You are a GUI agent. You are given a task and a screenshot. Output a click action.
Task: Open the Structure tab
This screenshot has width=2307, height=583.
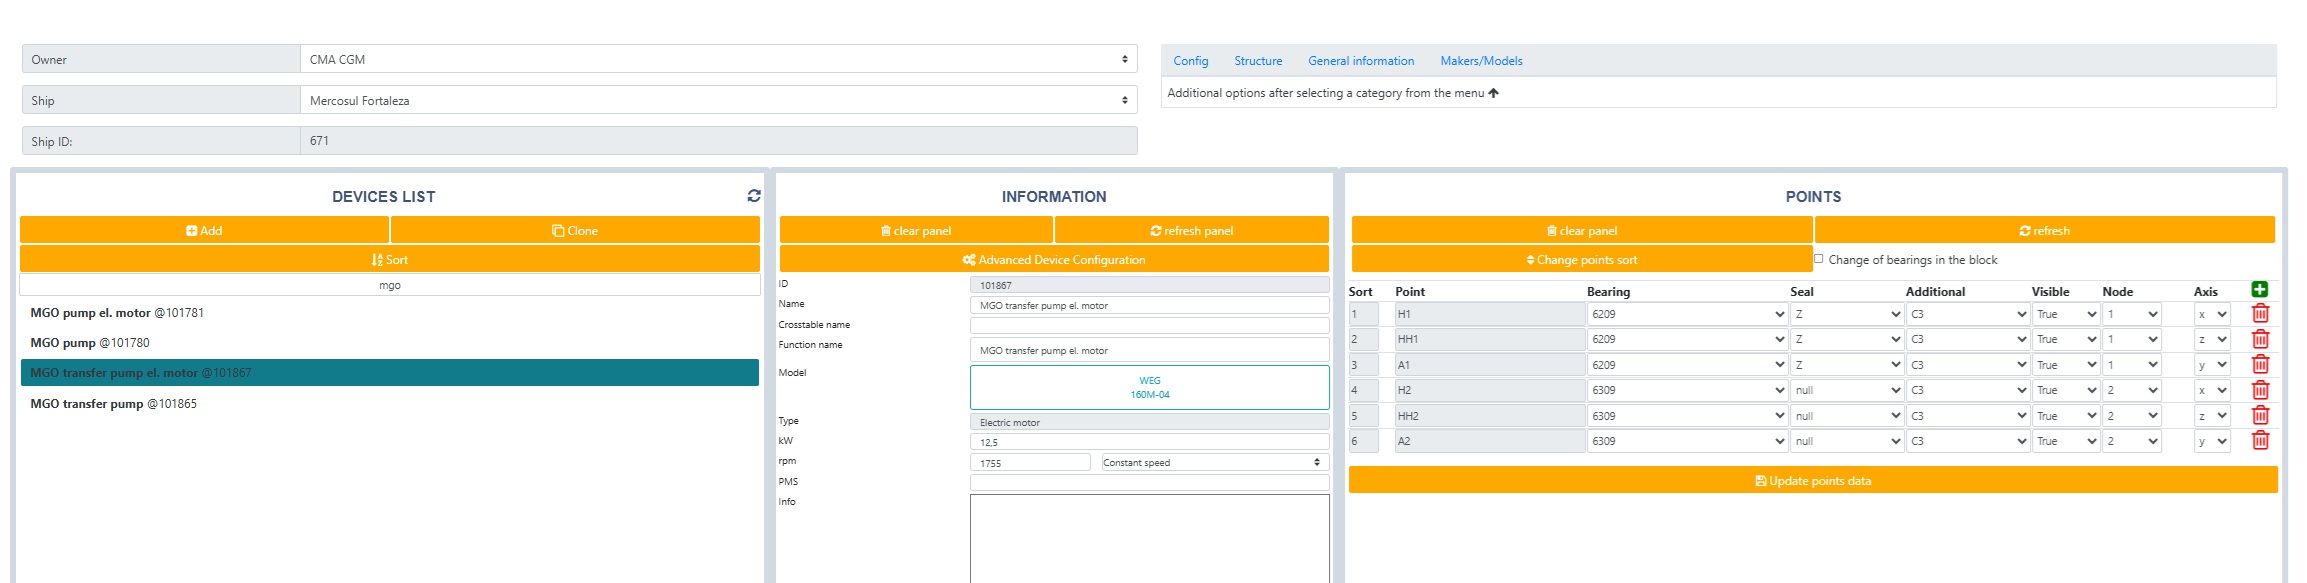click(1257, 61)
